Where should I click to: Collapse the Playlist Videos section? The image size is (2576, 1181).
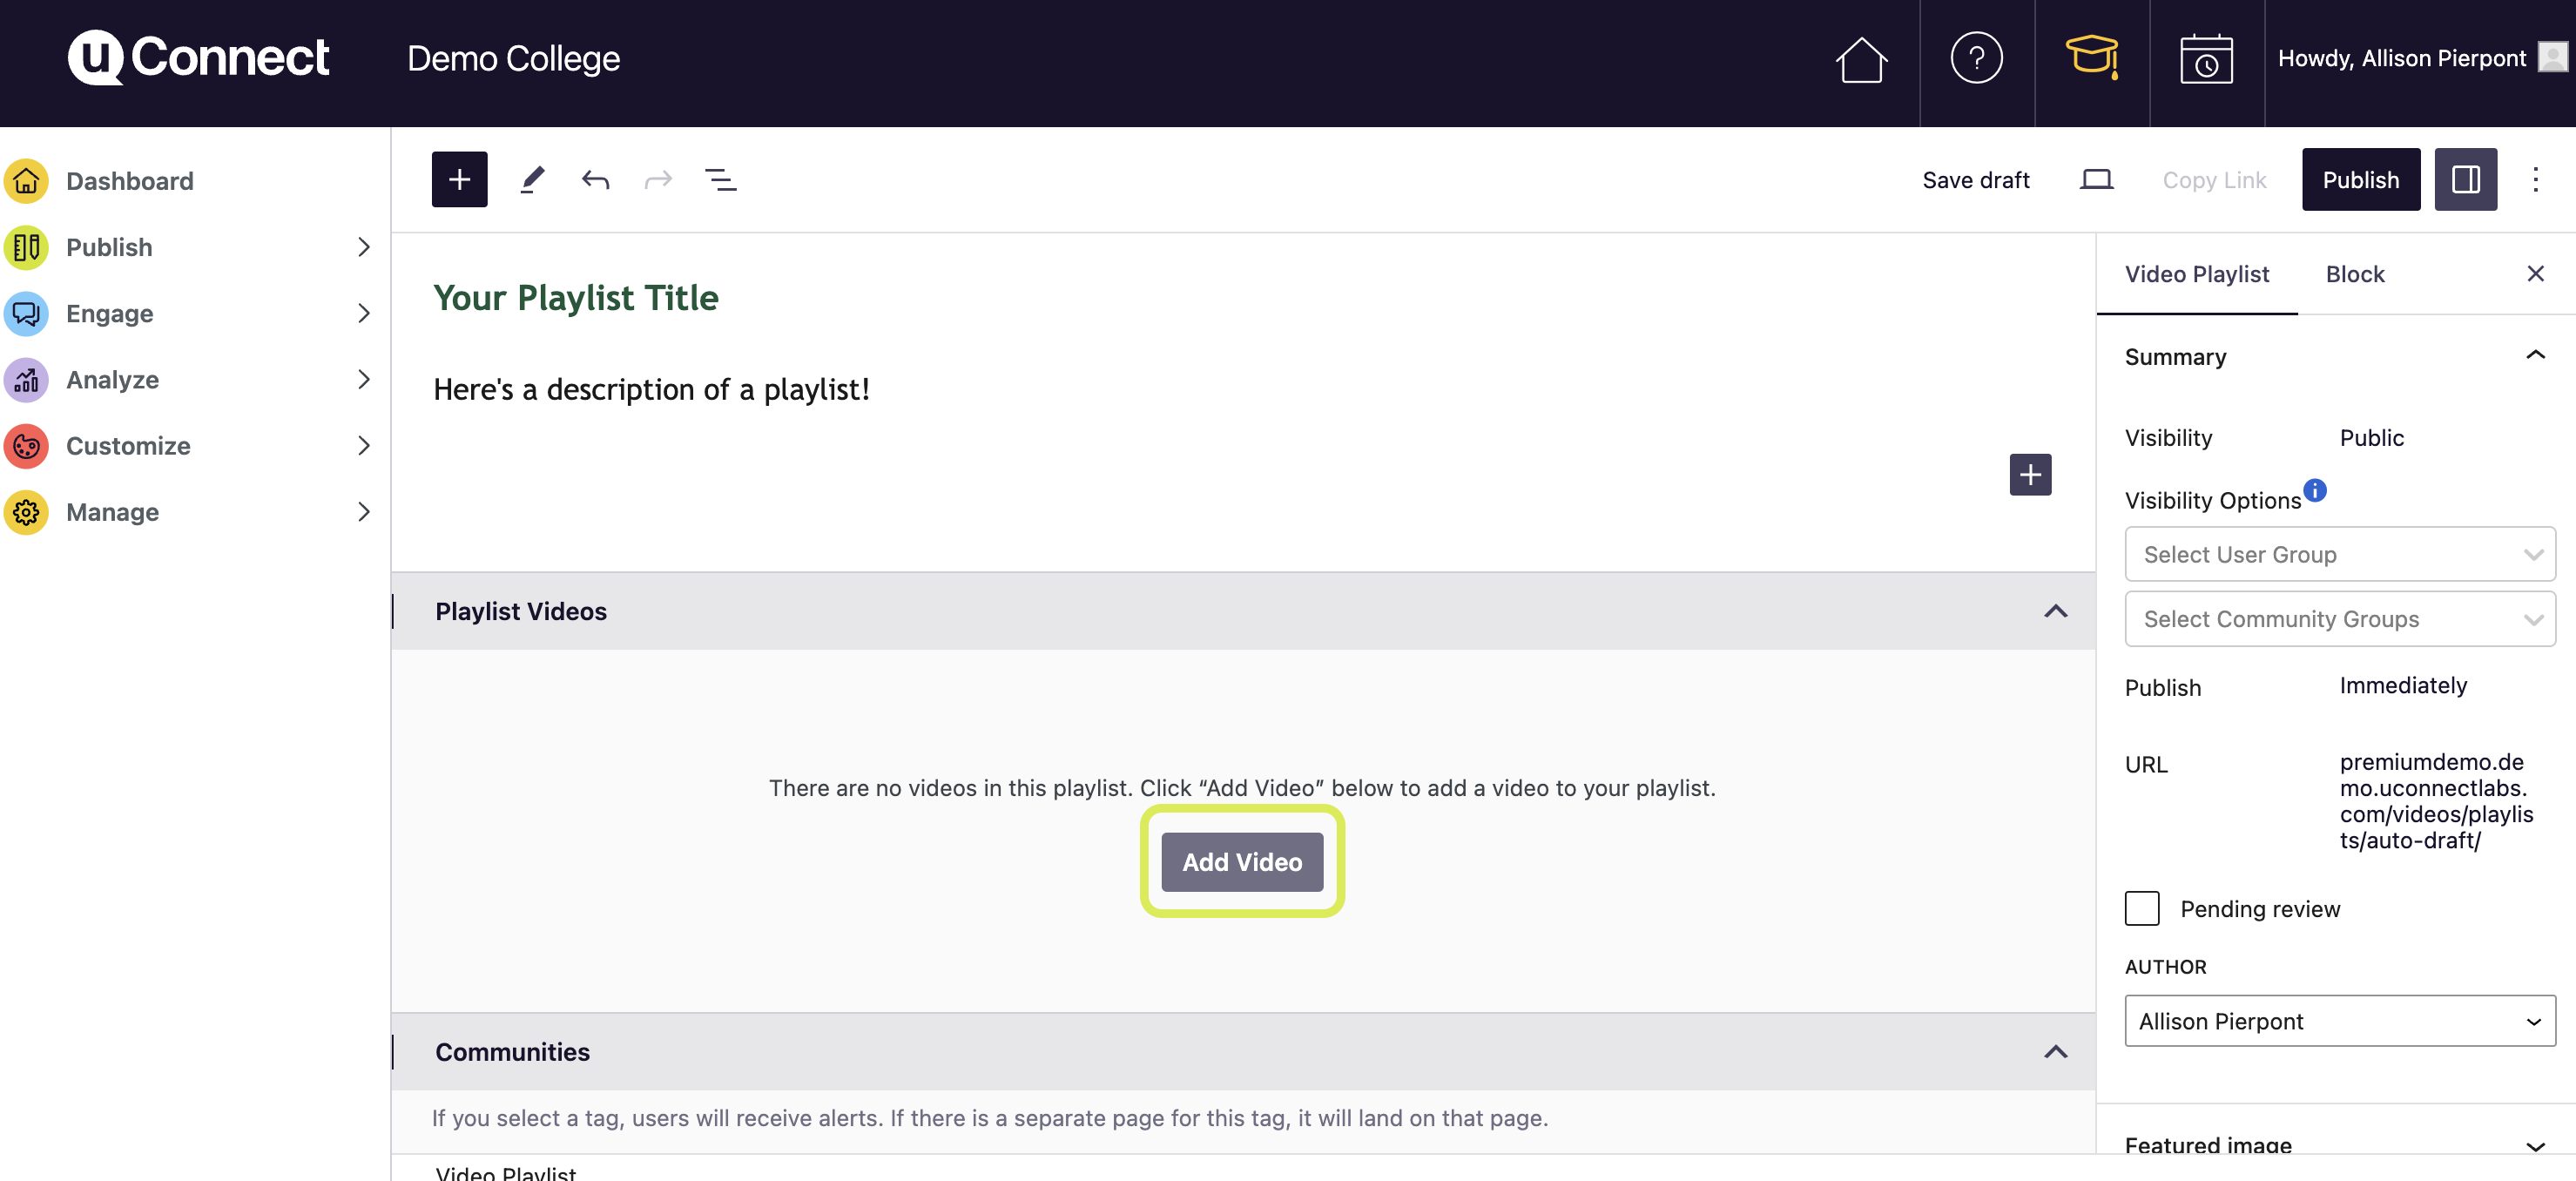coord(2055,611)
